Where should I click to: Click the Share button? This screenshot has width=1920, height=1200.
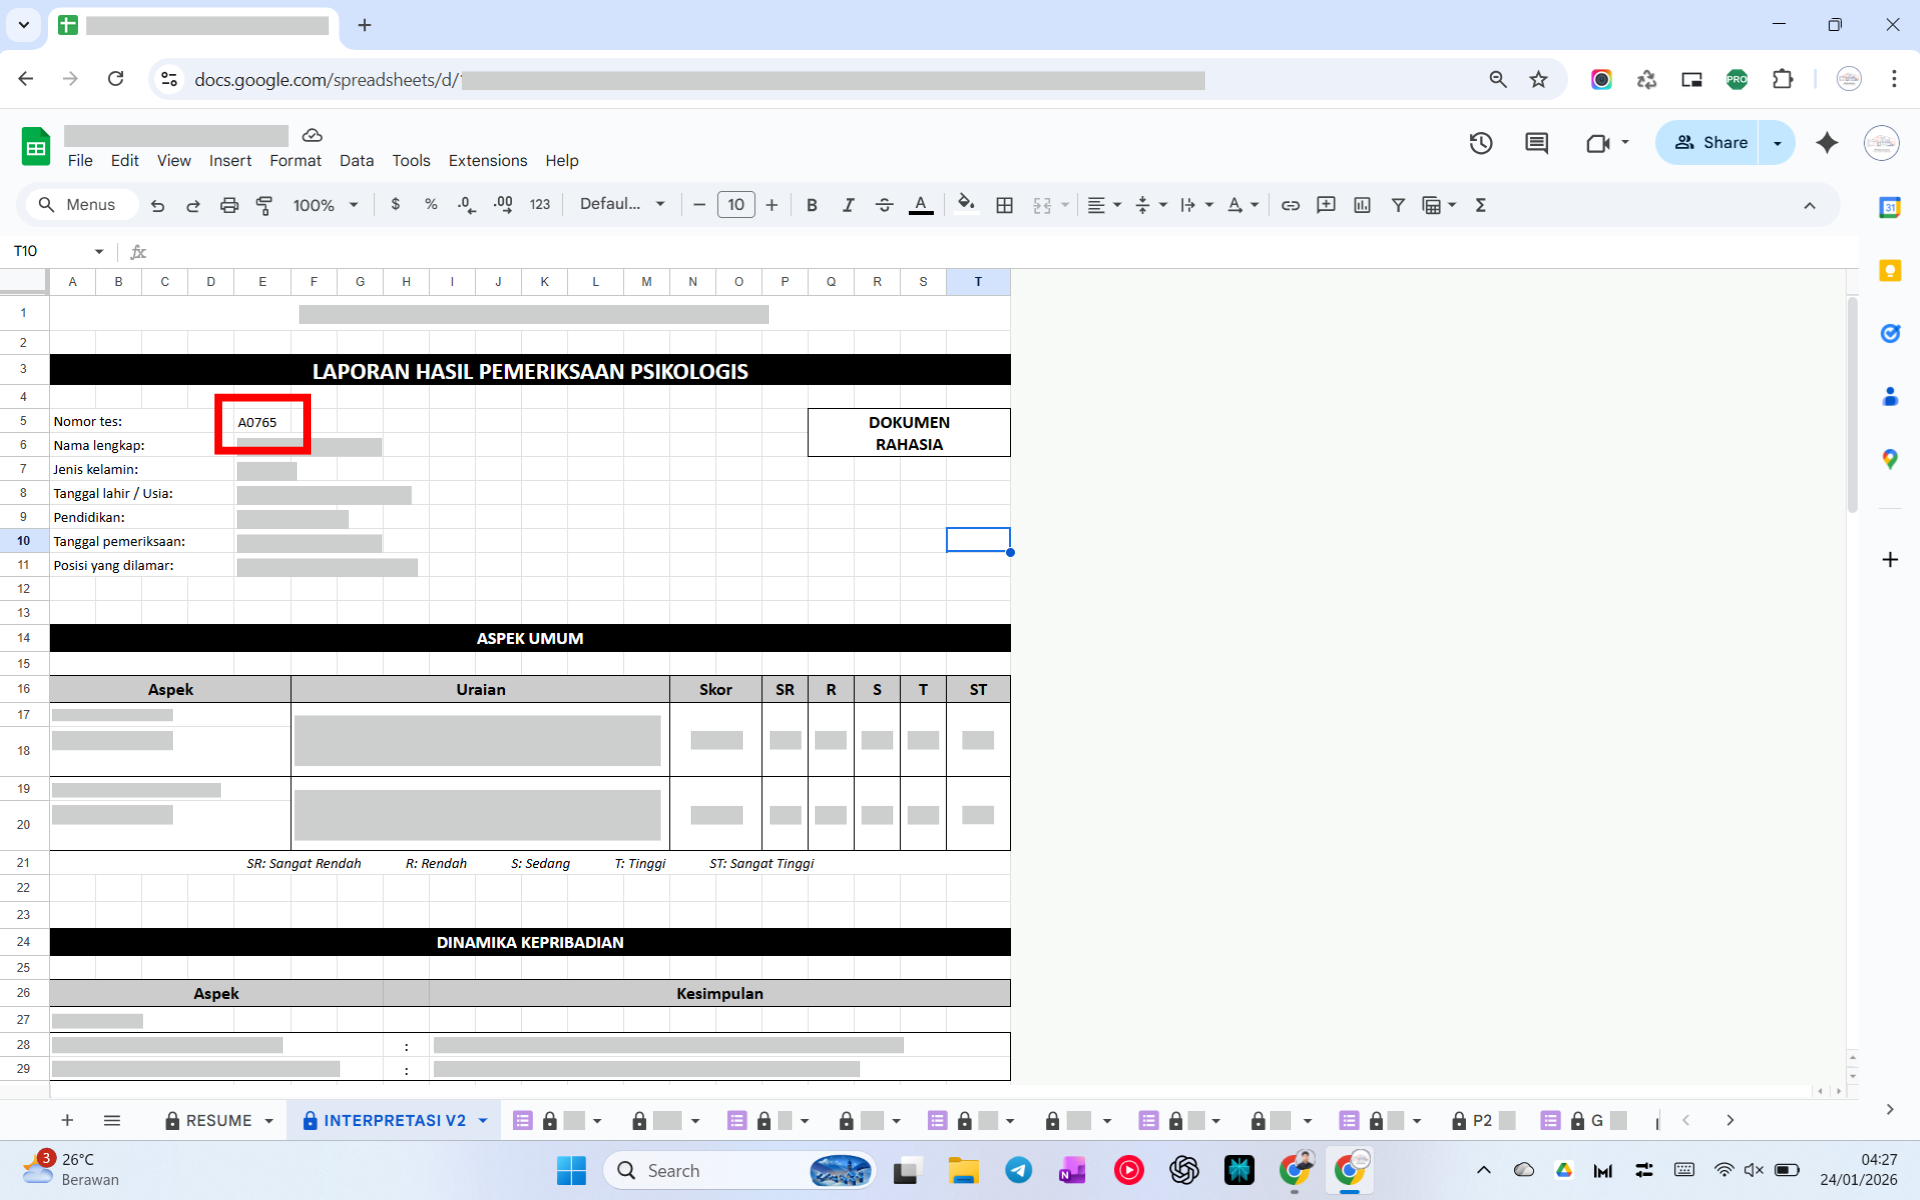(1711, 143)
